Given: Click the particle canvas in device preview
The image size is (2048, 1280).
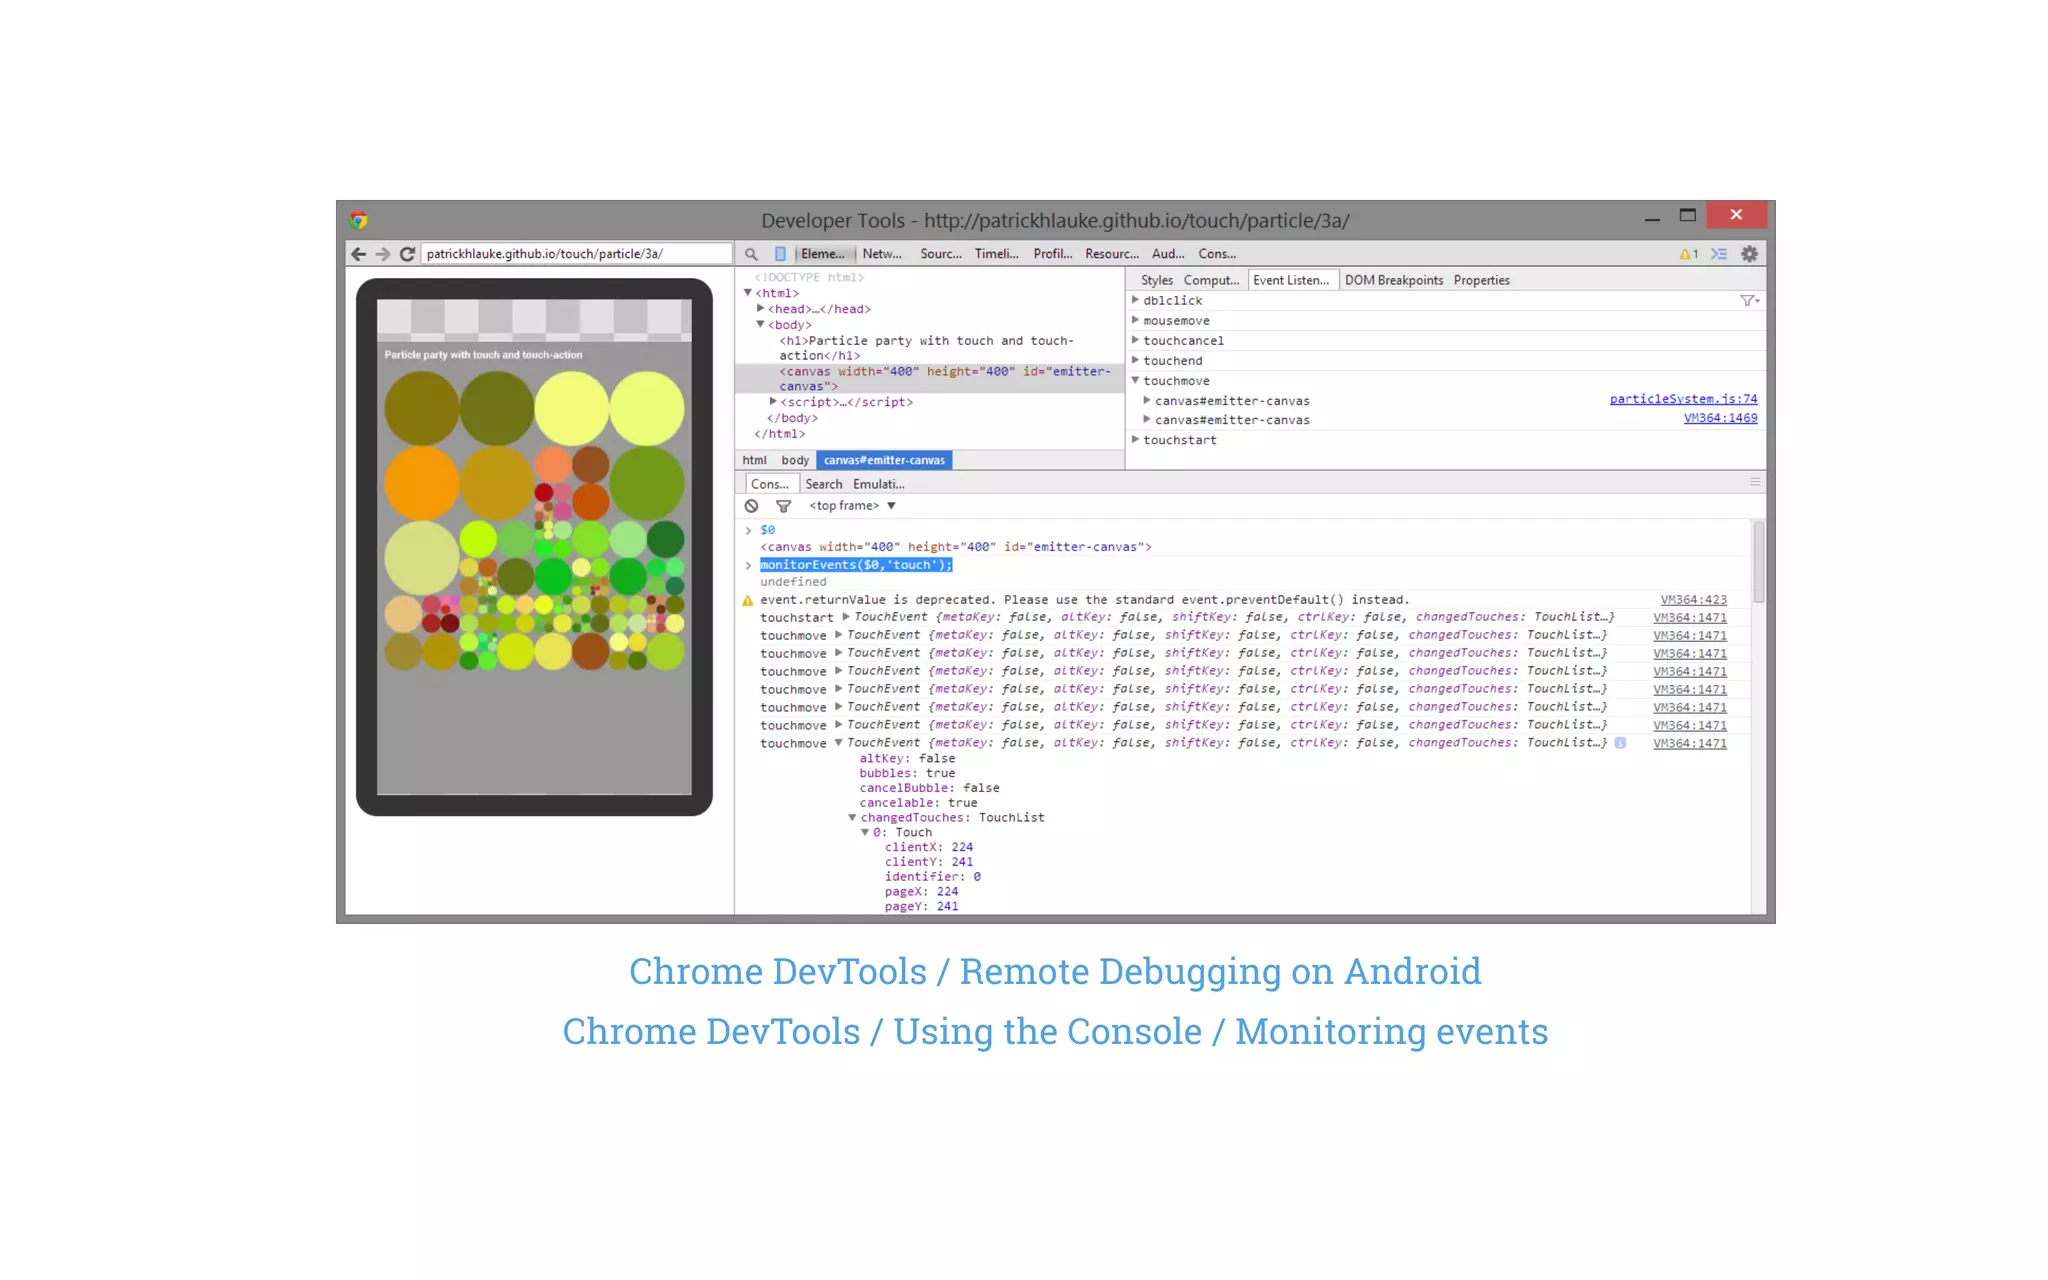Looking at the screenshot, I should click(534, 520).
